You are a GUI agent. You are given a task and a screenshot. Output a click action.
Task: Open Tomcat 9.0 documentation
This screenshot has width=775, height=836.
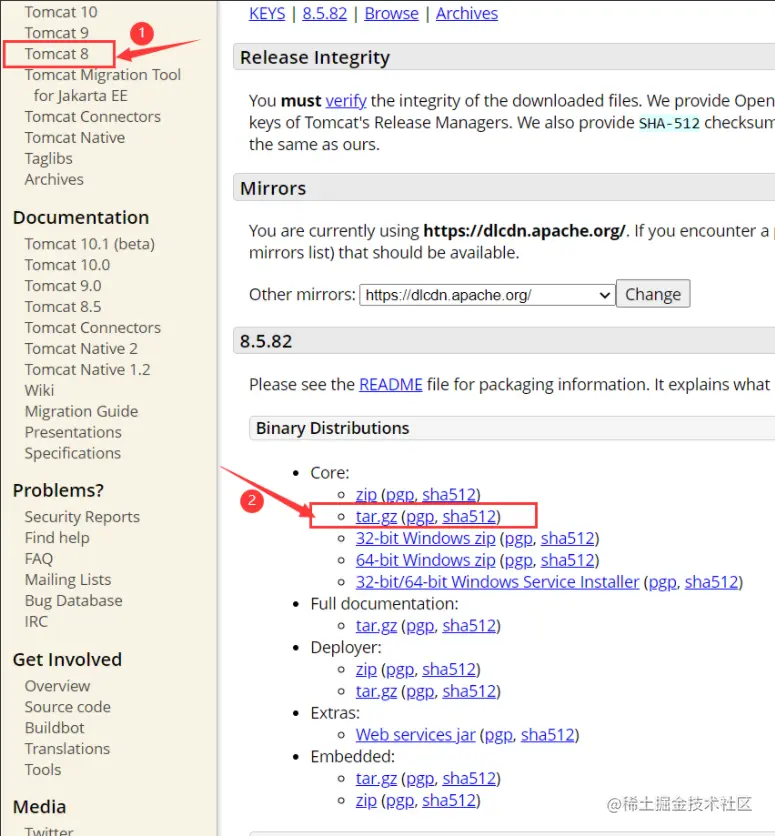pos(63,286)
